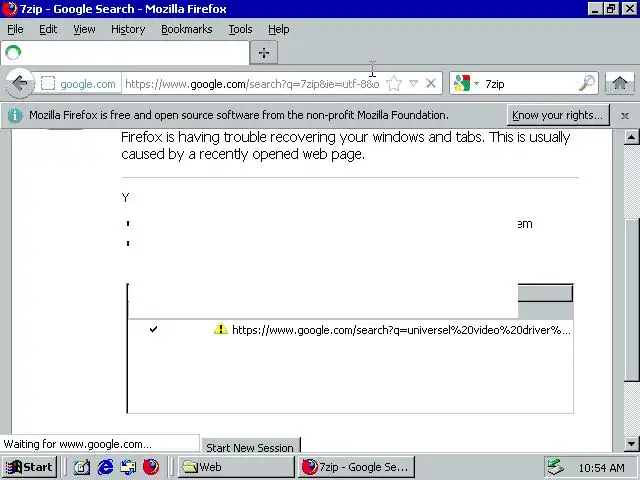Click in the address bar URL field
Image resolution: width=640 pixels, height=480 pixels.
tap(252, 84)
